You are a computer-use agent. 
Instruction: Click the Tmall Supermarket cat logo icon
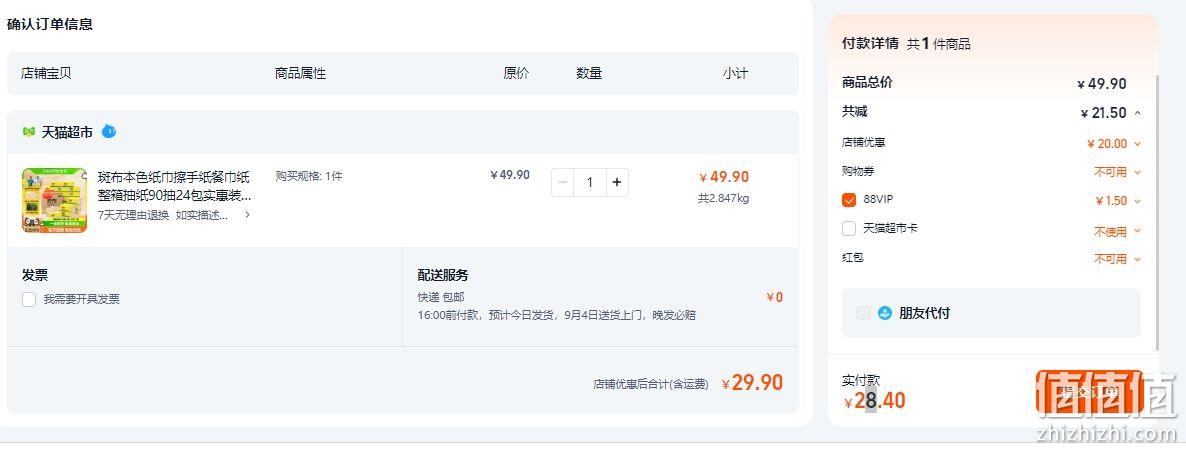29,132
